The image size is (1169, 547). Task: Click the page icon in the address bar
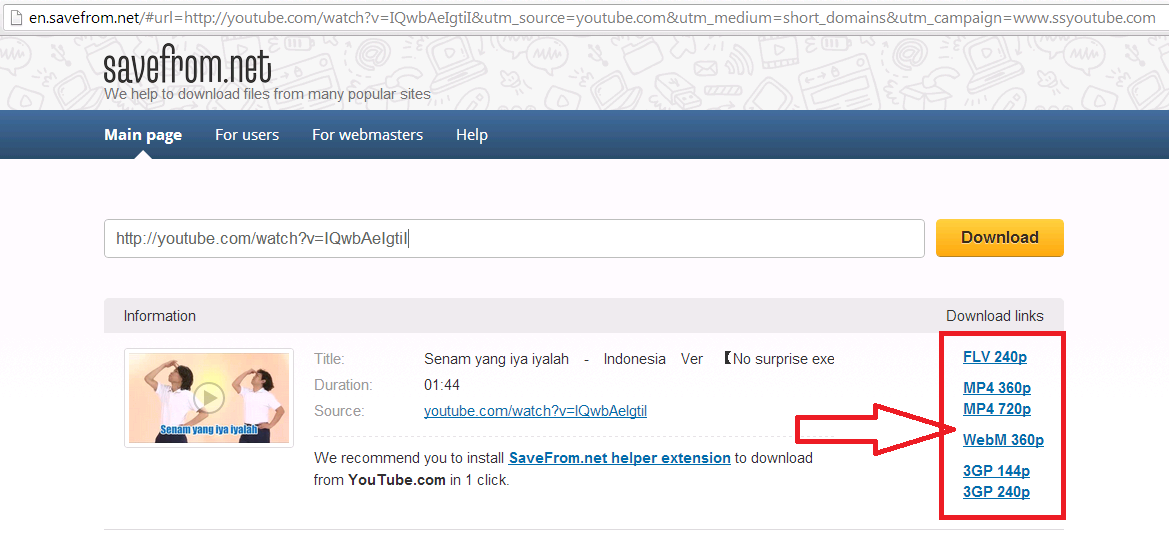16,18
